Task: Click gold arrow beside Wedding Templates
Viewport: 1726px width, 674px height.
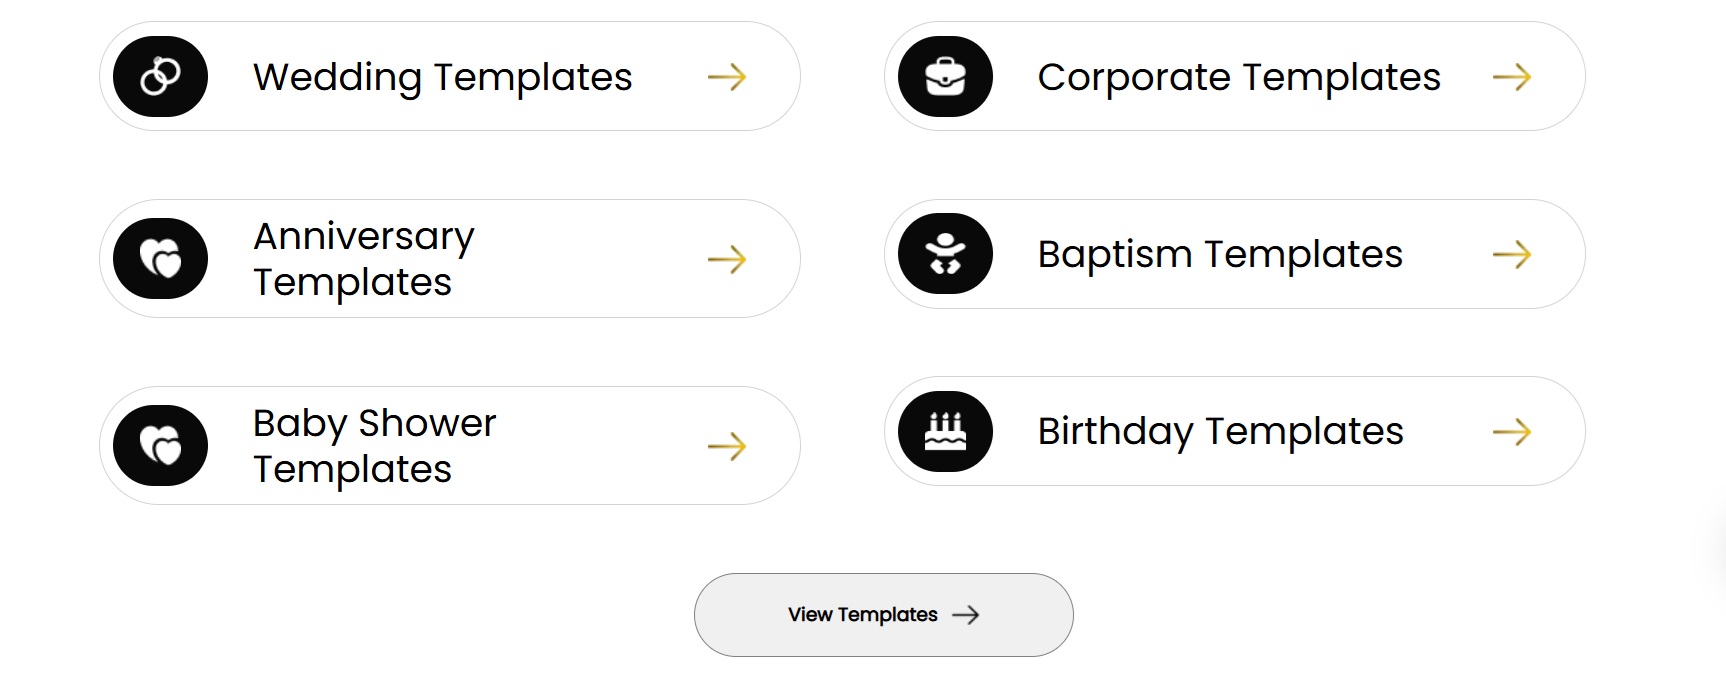Action: pyautogui.click(x=727, y=77)
